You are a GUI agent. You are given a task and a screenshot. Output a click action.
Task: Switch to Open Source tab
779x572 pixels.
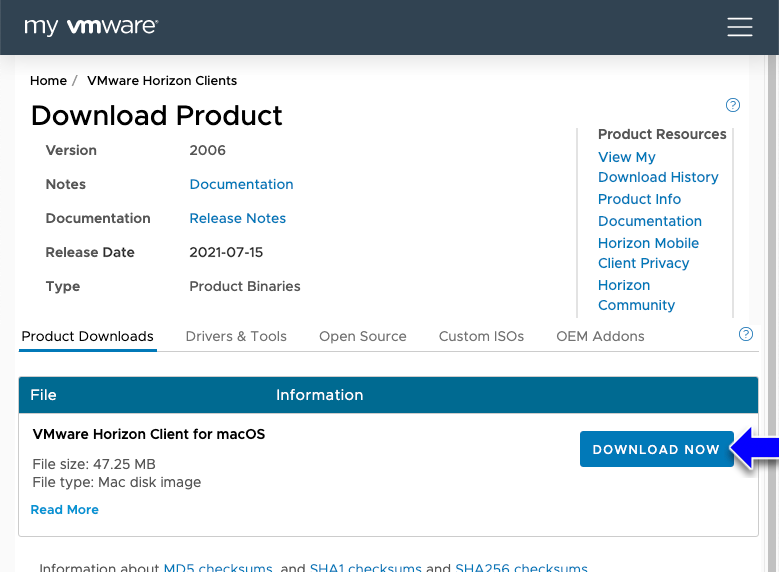pyautogui.click(x=363, y=336)
